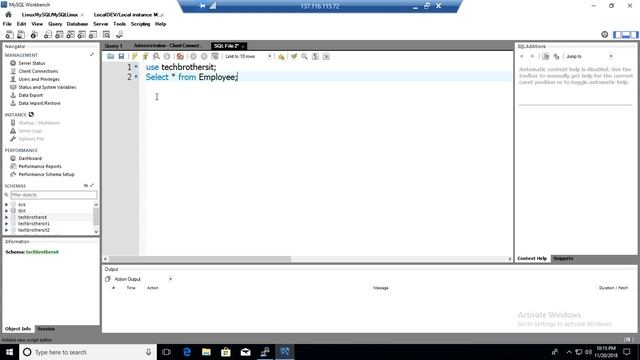
Task: Open SQL script file in main toolbar
Action: [x=21, y=35]
